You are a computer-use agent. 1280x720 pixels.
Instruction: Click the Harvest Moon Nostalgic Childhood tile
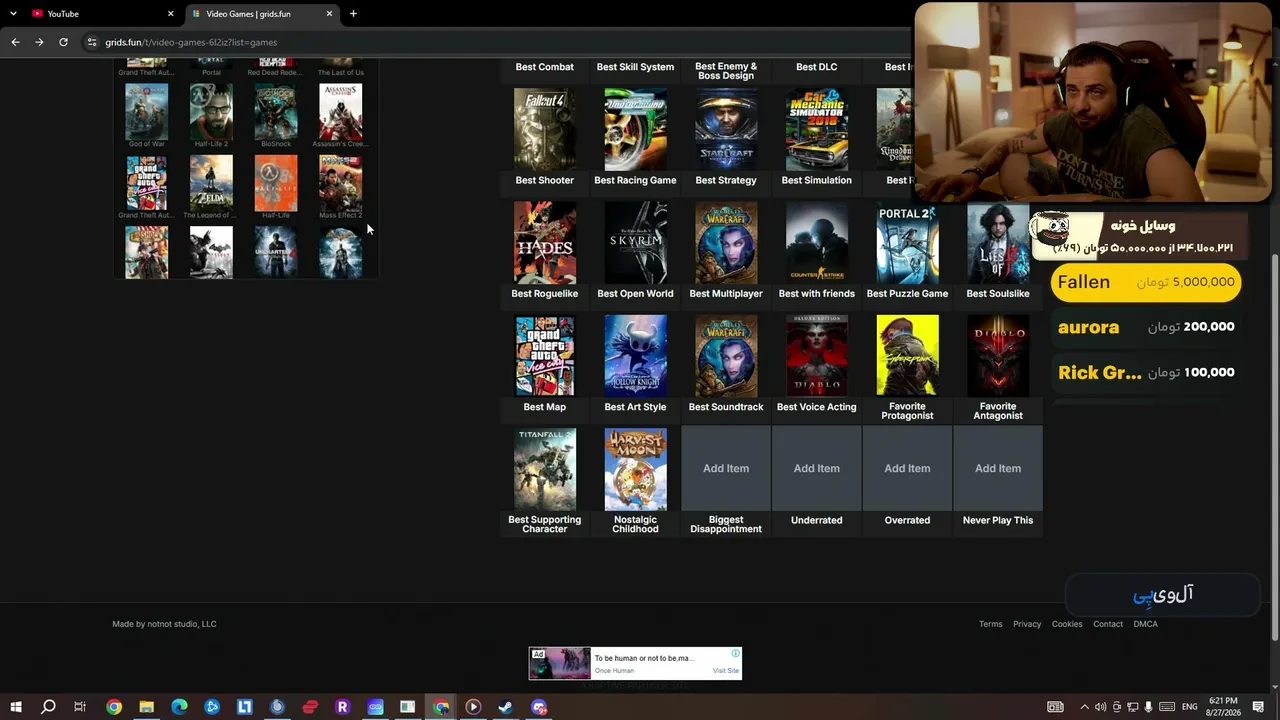[x=635, y=469]
